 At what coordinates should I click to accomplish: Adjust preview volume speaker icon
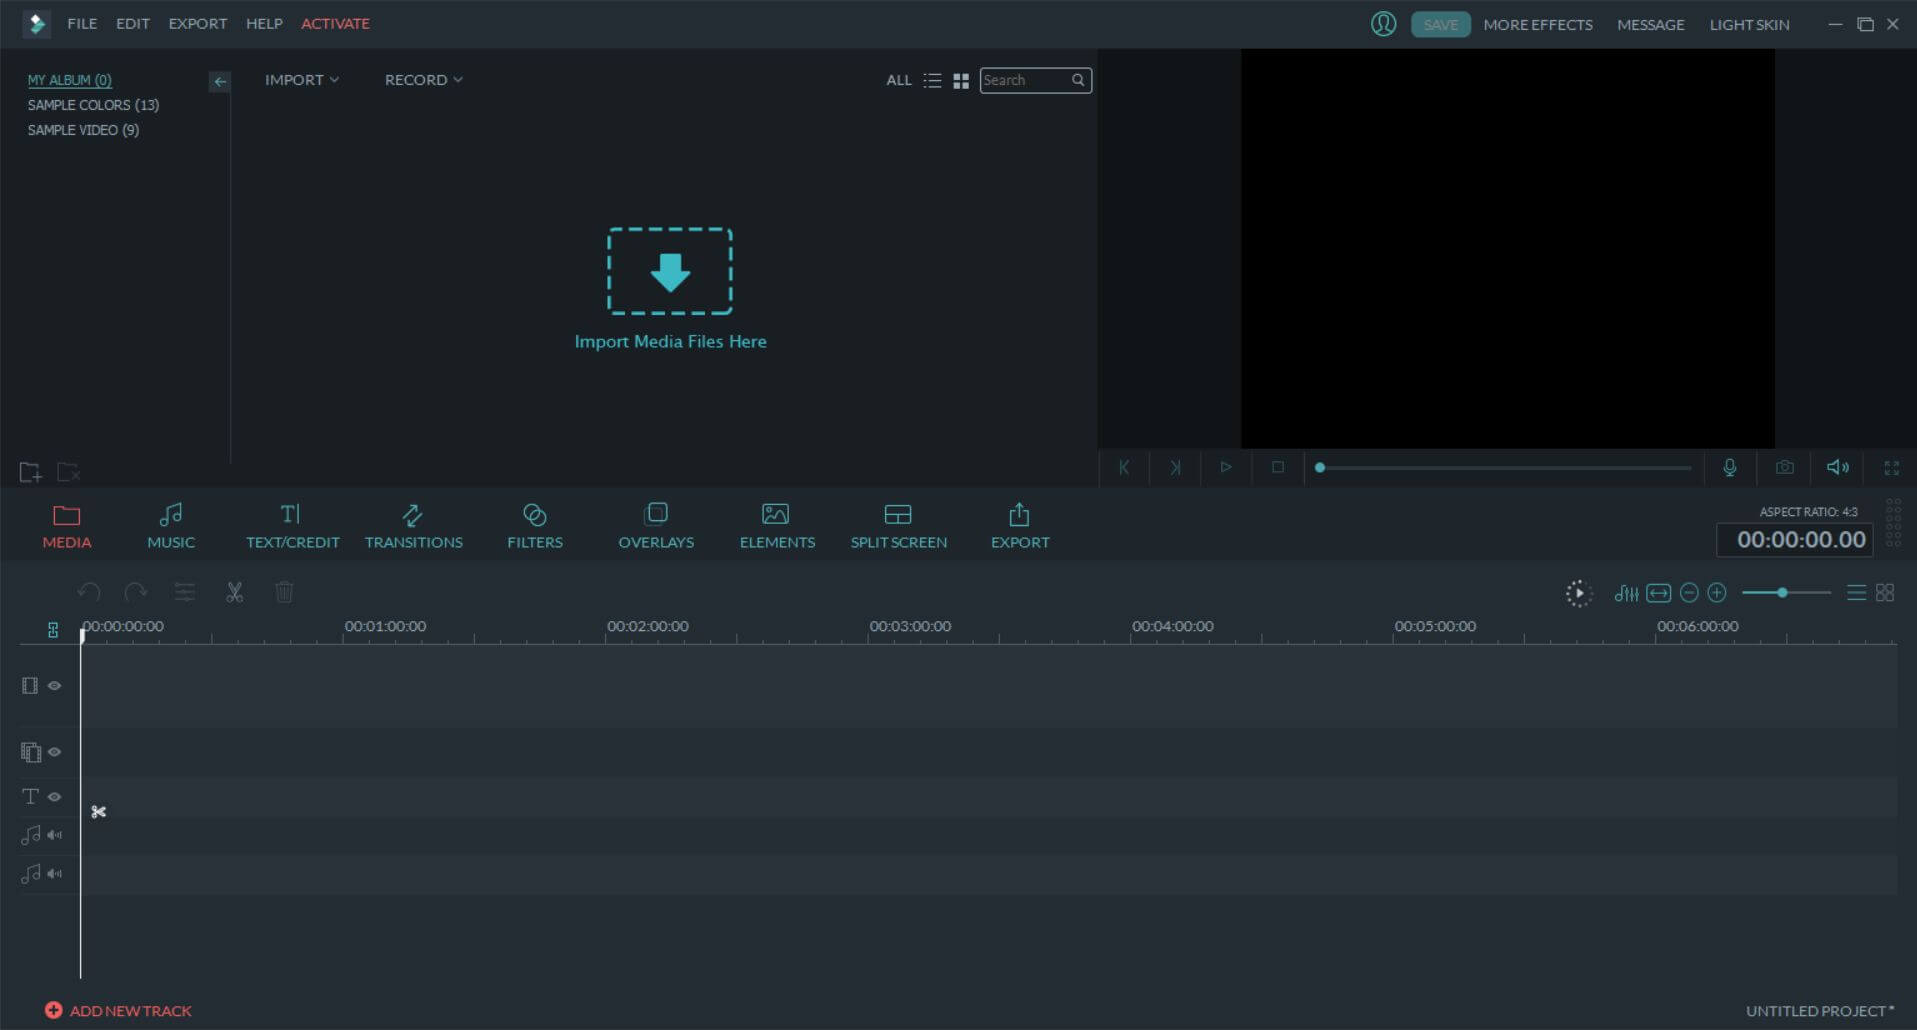1838,467
